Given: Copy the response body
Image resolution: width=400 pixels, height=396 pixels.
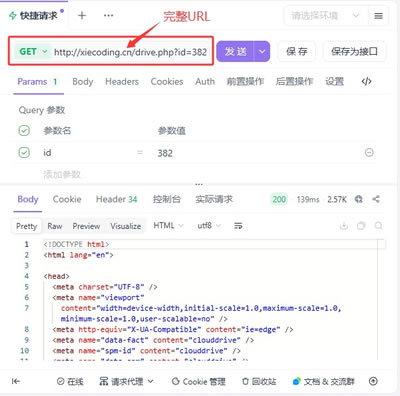Looking at the screenshot, I should (x=361, y=226).
